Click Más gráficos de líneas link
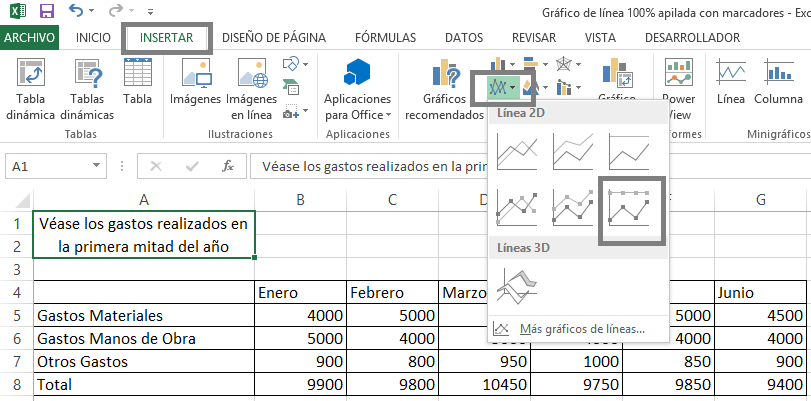Viewport: 811px width, 401px height. 580,328
